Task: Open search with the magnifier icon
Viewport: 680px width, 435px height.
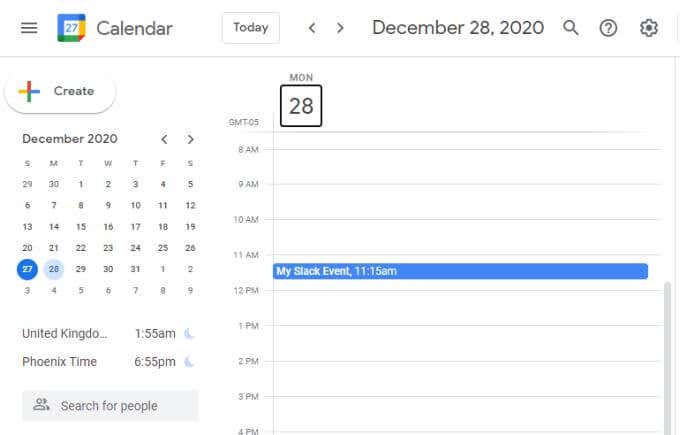Action: tap(570, 28)
